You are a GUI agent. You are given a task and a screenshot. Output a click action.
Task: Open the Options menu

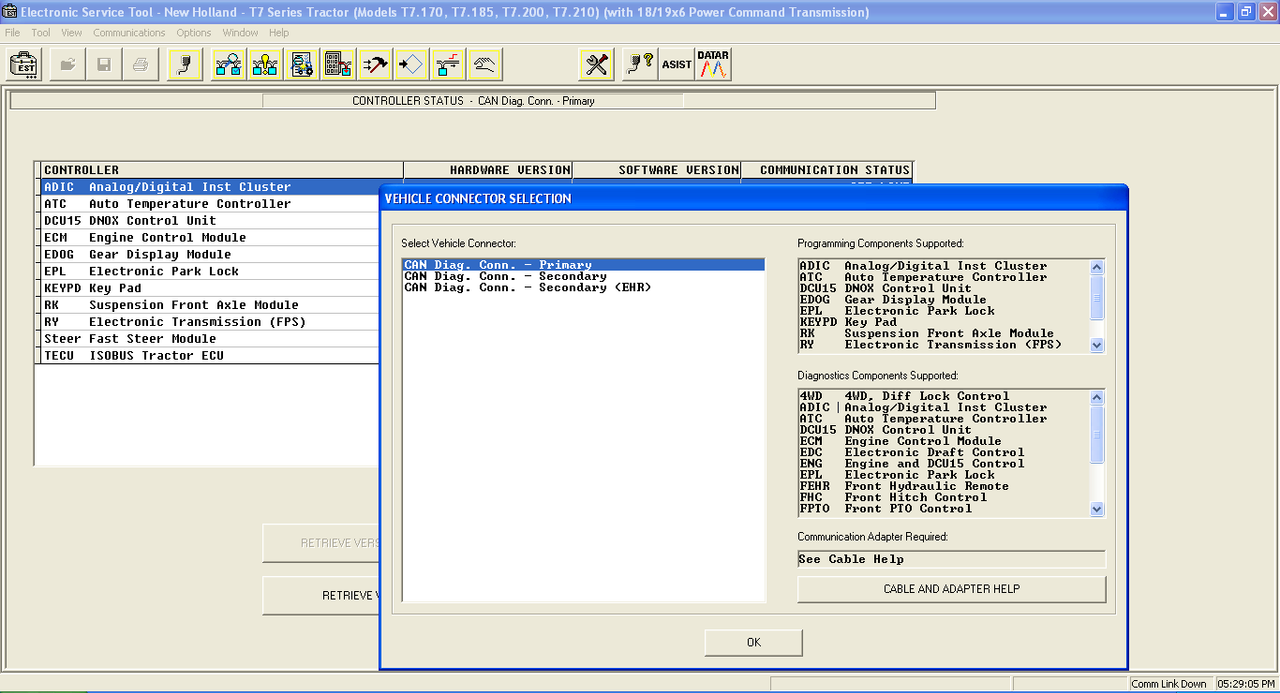(194, 33)
